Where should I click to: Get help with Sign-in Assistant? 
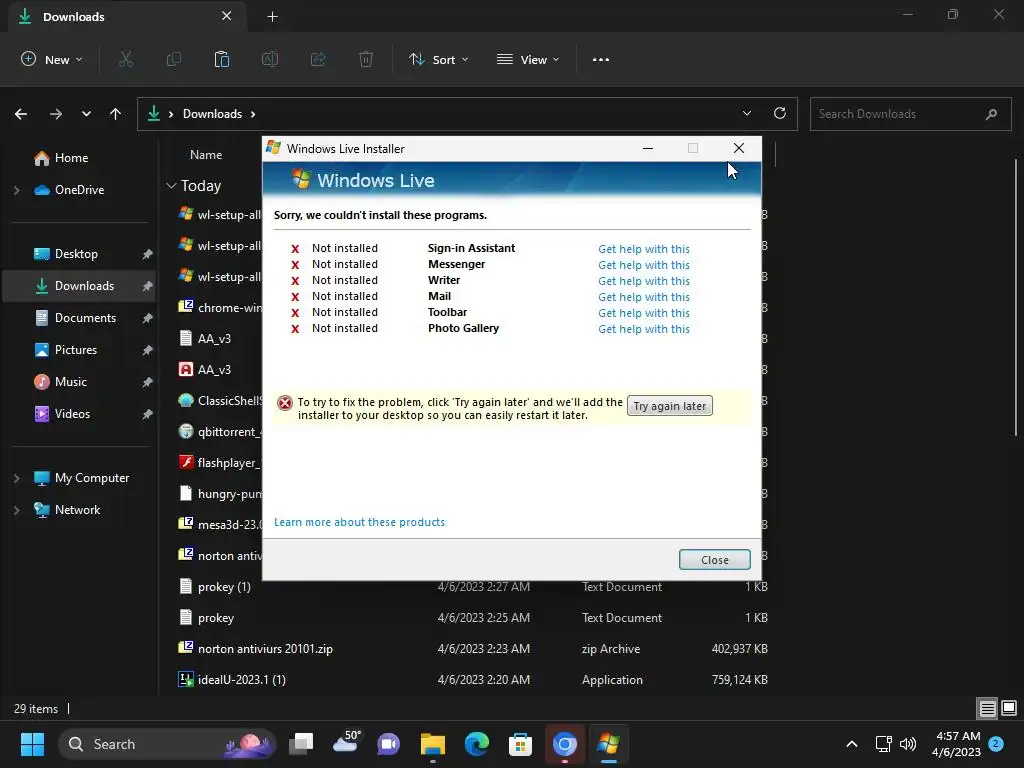[644, 249]
